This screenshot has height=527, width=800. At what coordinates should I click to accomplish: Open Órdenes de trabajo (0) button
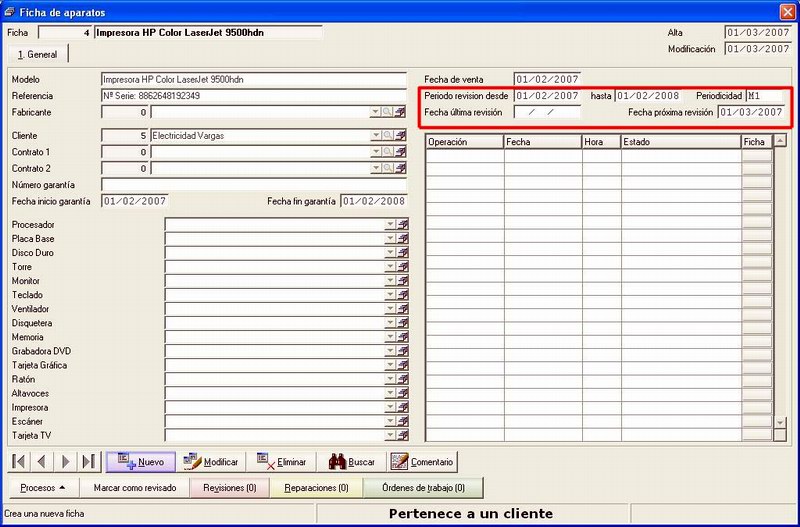(423, 488)
